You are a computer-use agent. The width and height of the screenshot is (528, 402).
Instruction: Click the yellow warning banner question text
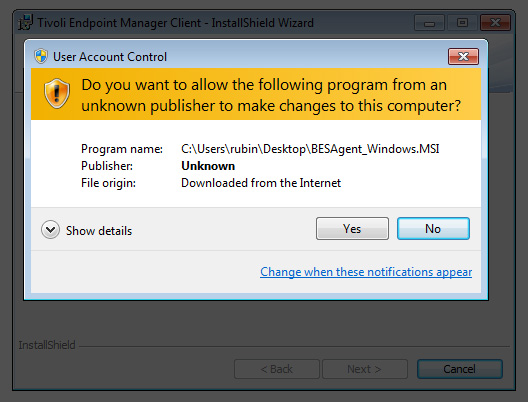271,95
